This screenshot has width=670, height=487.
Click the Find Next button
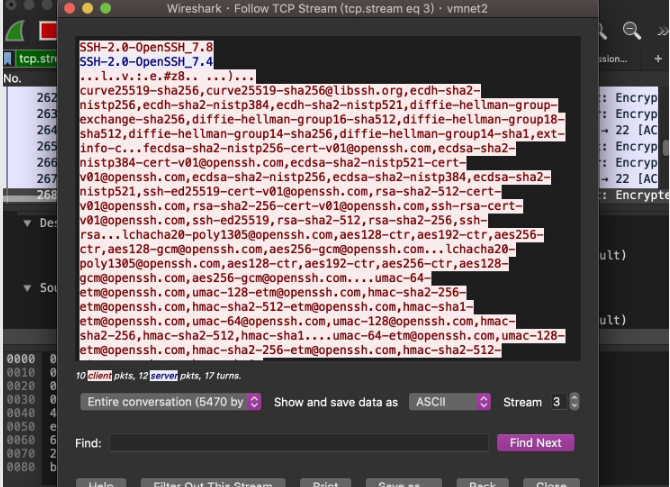pos(535,443)
